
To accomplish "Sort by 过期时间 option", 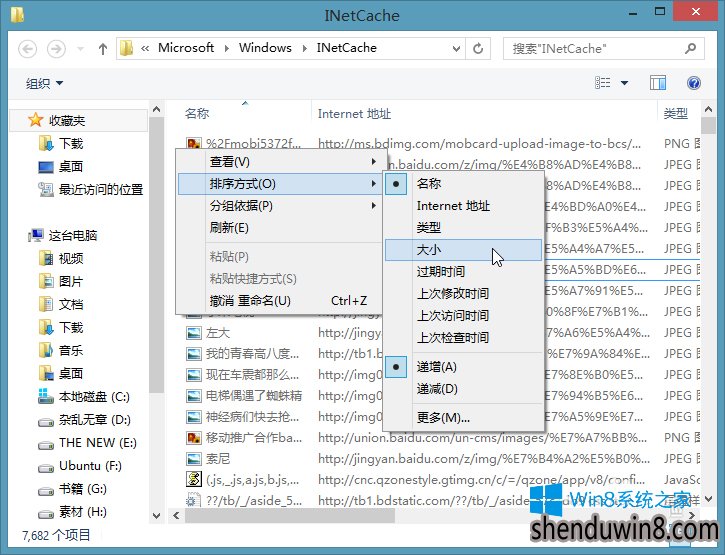I will pyautogui.click(x=463, y=271).
